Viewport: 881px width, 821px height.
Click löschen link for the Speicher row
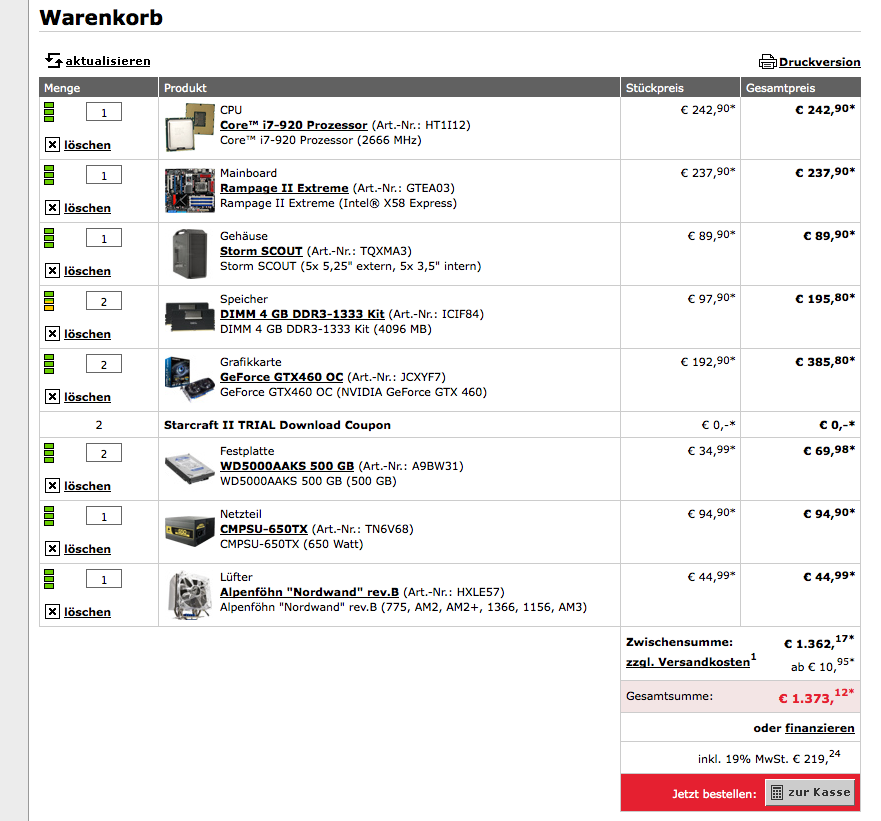pyautogui.click(x=87, y=334)
